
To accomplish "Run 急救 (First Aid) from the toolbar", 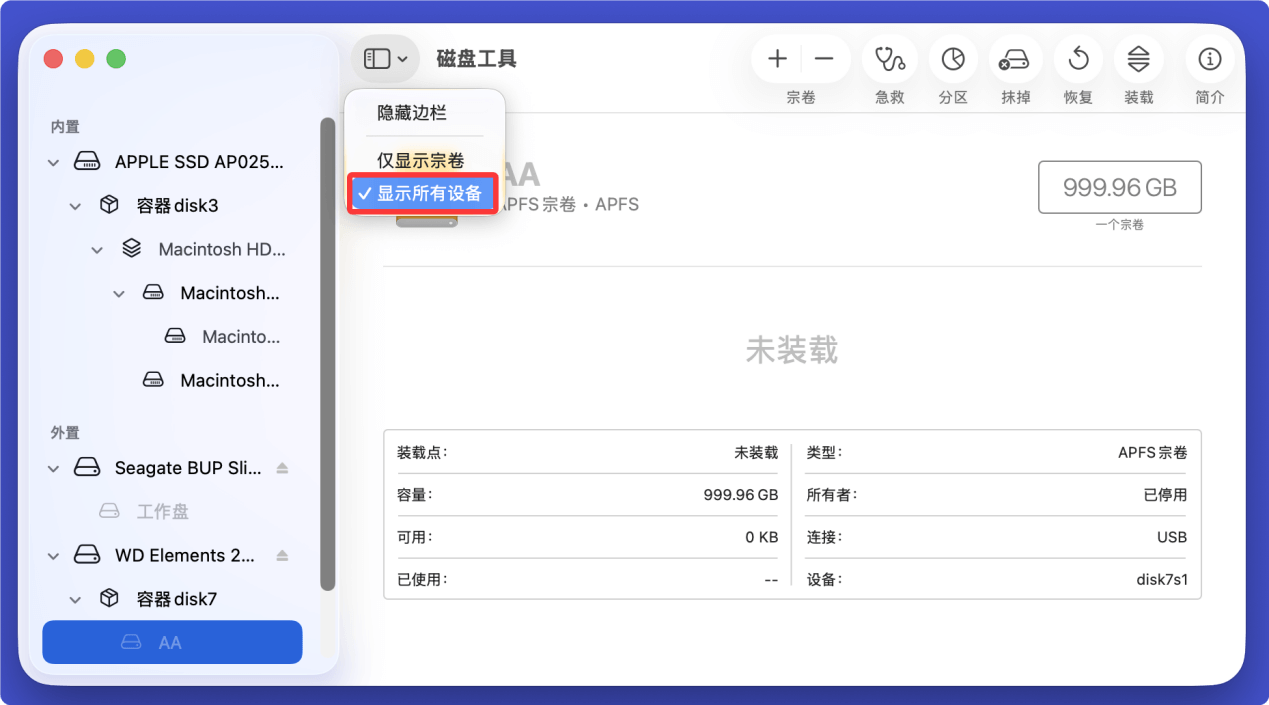I will 888,58.
